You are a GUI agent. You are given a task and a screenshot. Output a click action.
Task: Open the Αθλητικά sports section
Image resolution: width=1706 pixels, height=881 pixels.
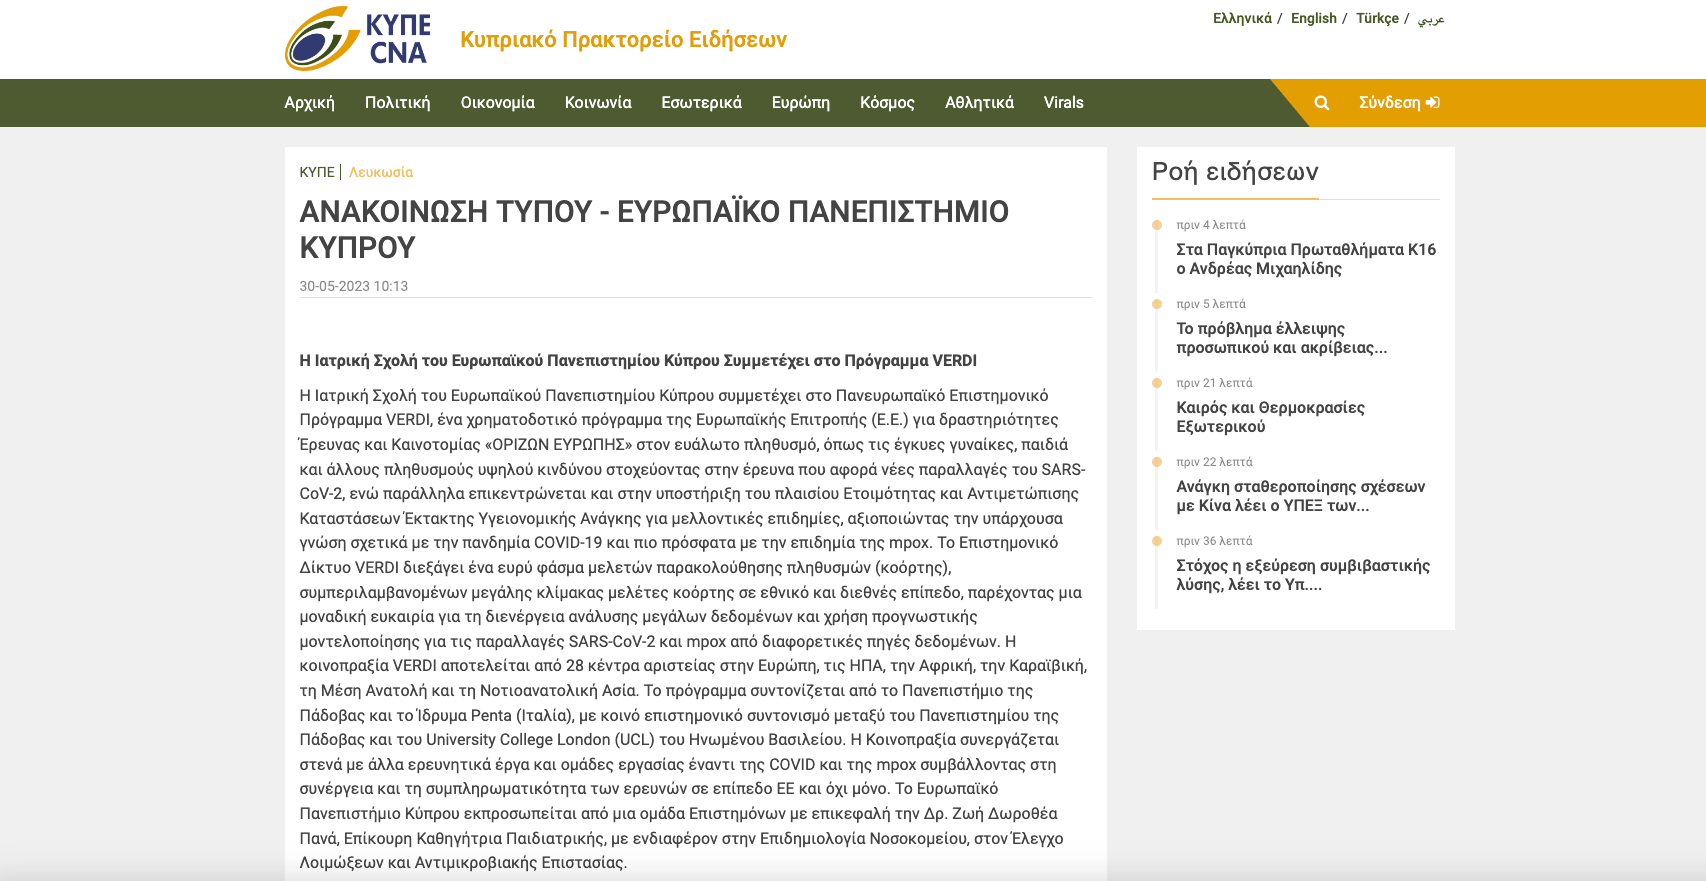point(979,103)
